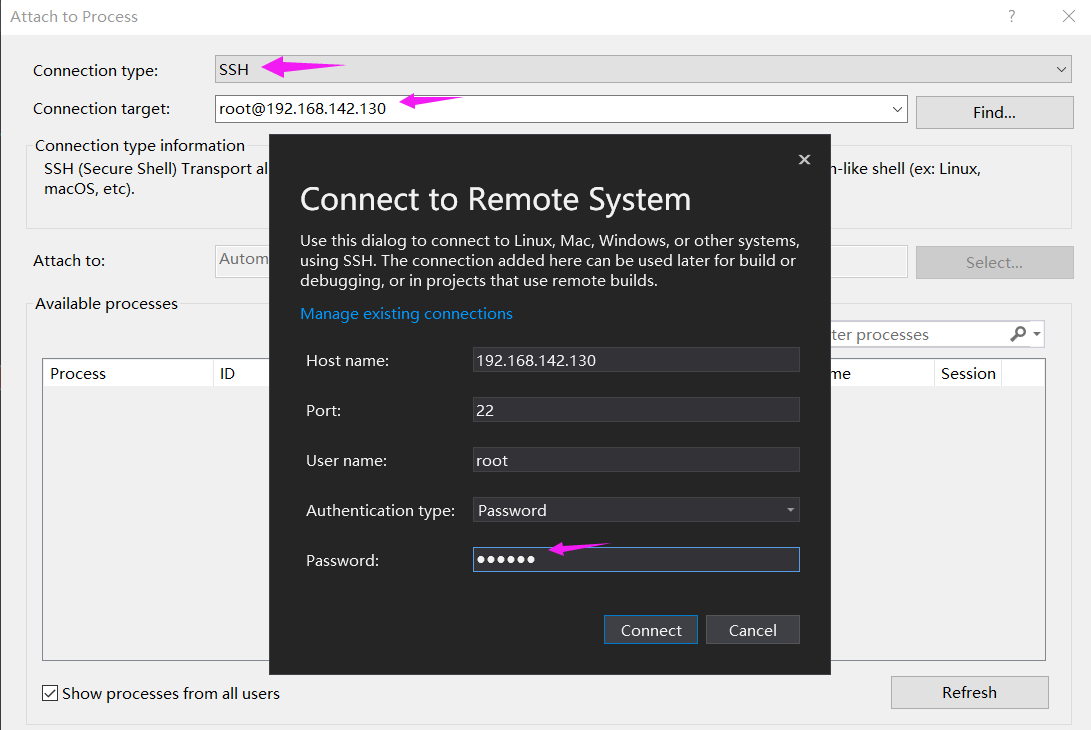Refresh the available processes list
The width and height of the screenshot is (1091, 730).
969,692
